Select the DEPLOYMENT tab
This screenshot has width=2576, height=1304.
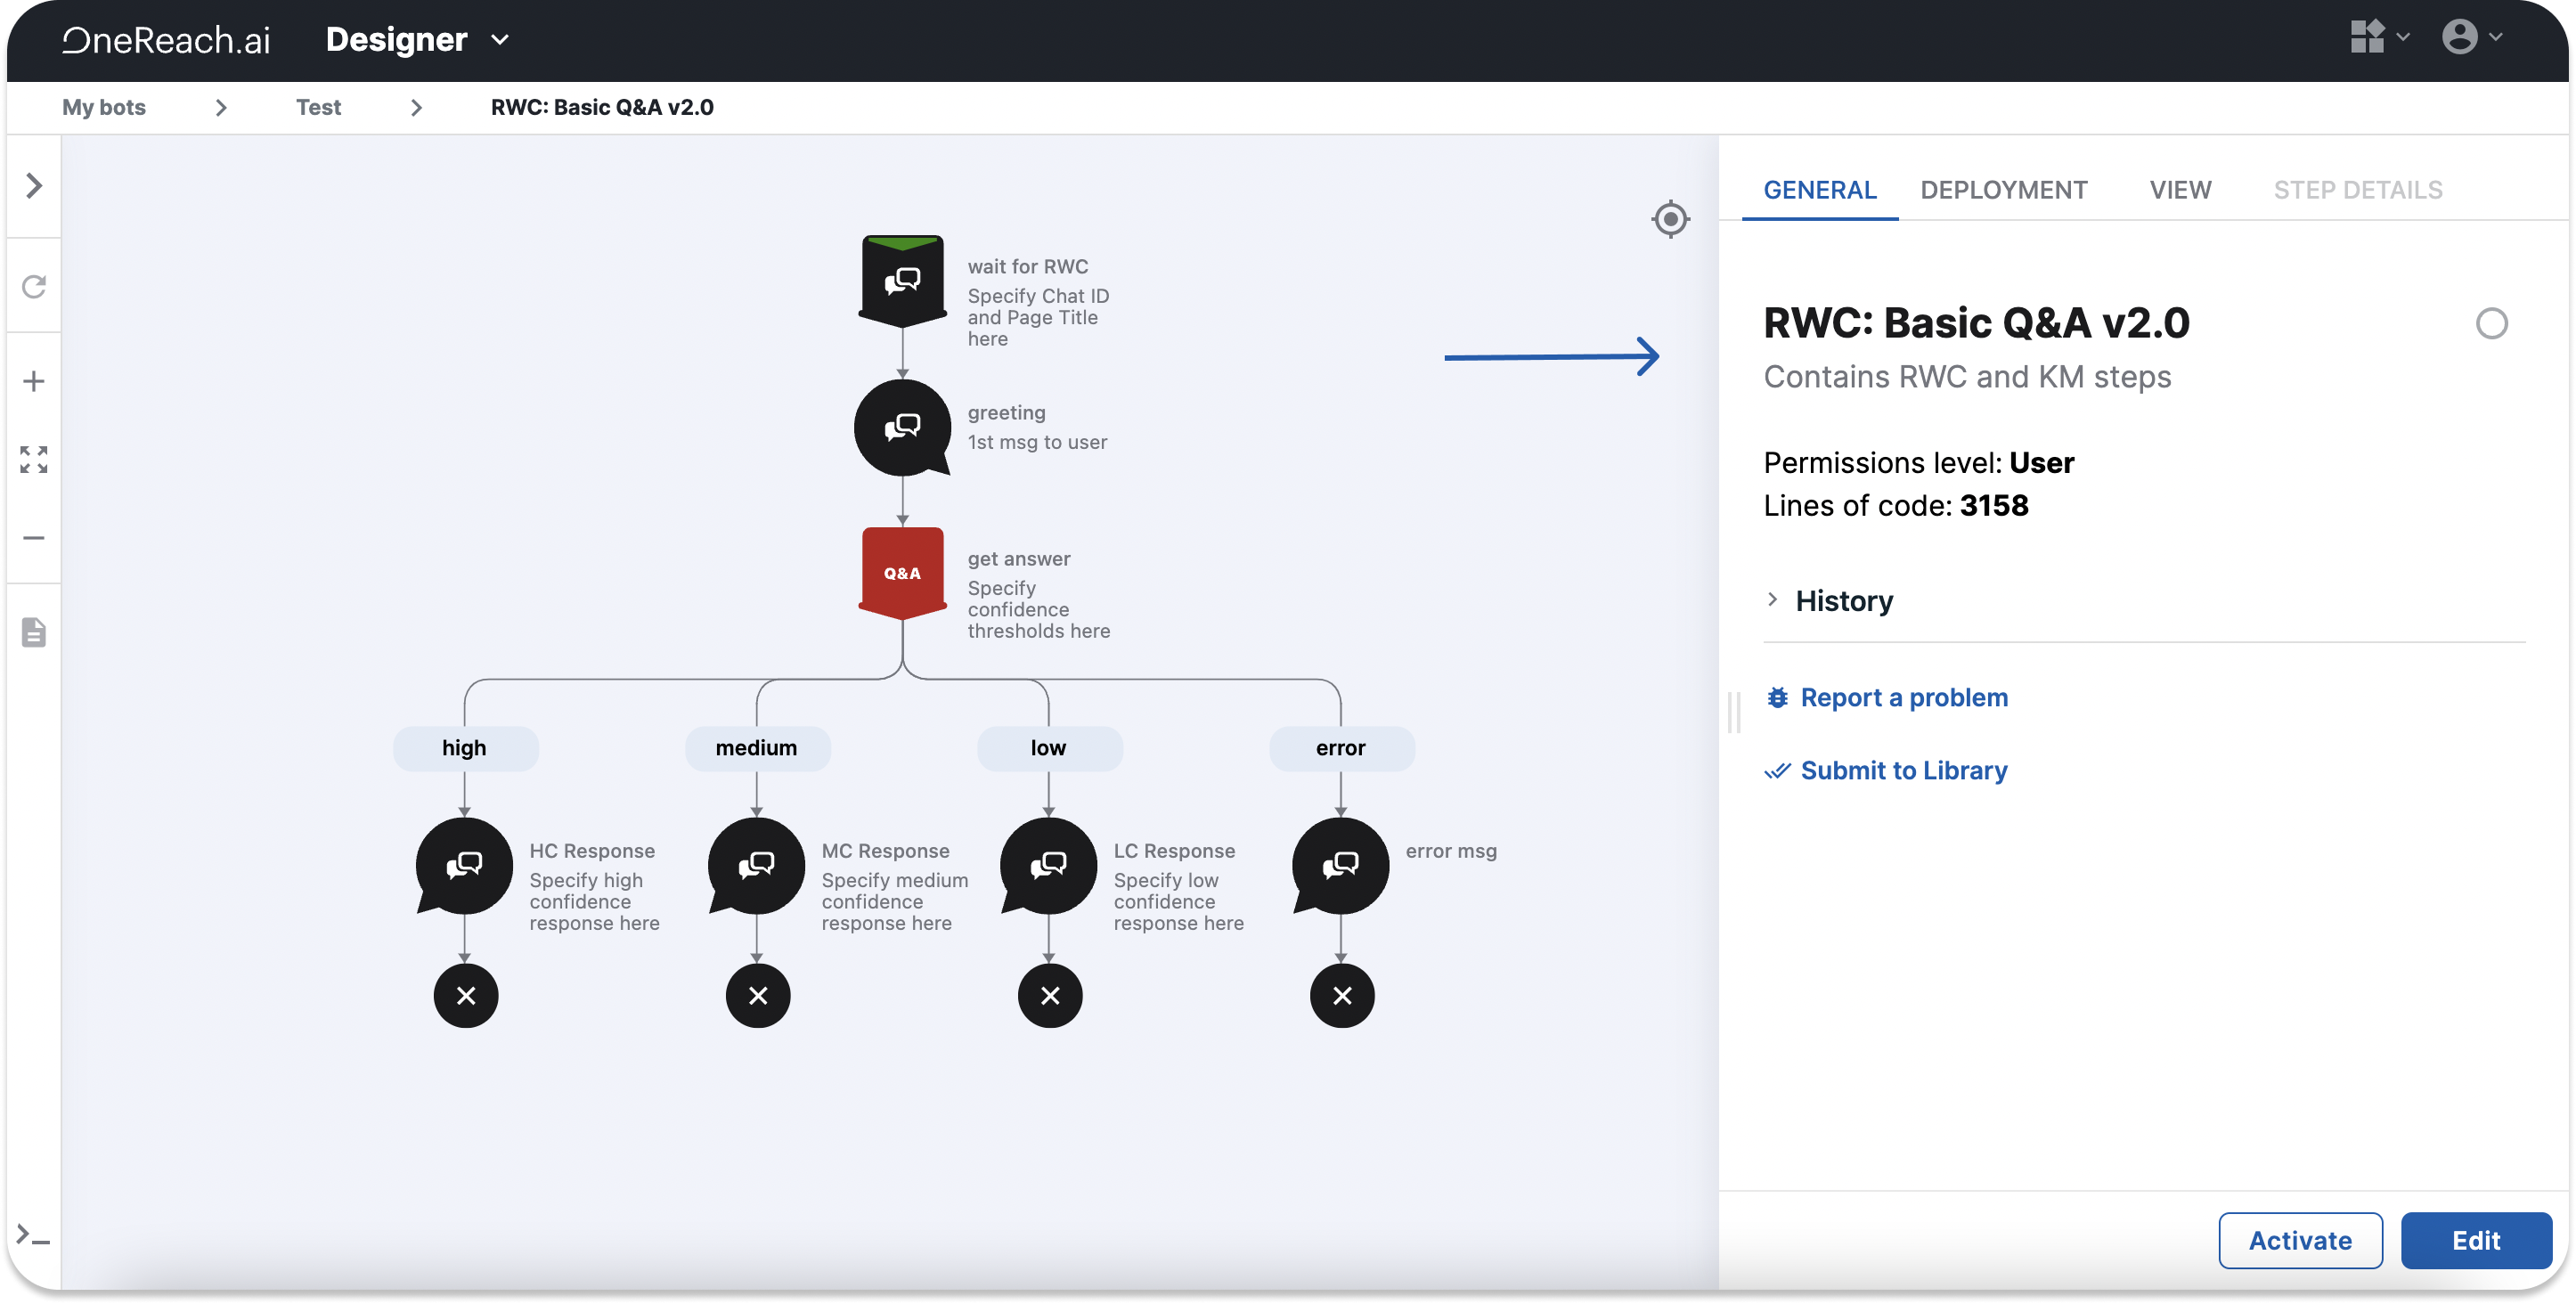2004,190
